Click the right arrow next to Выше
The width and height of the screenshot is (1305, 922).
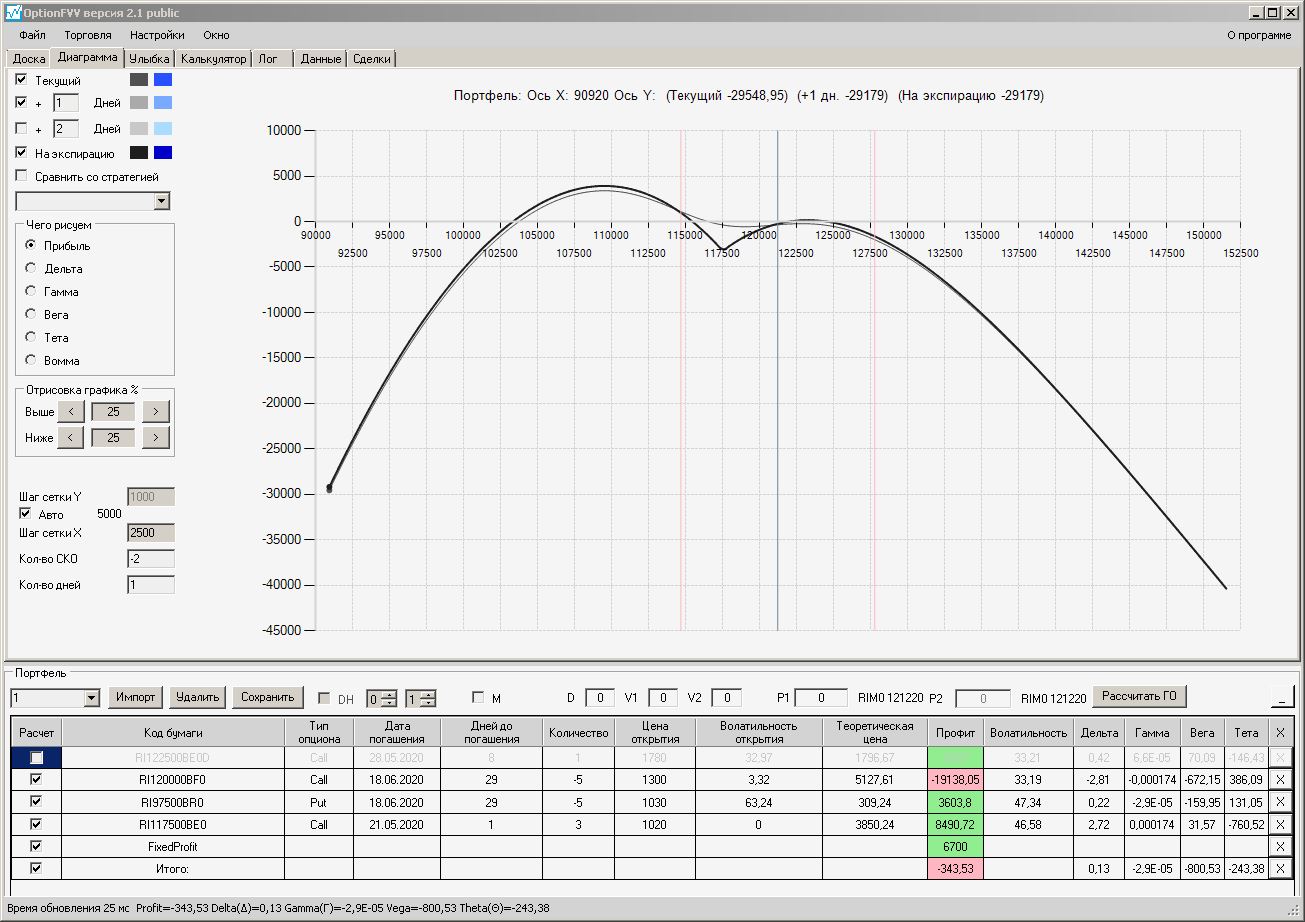point(156,412)
